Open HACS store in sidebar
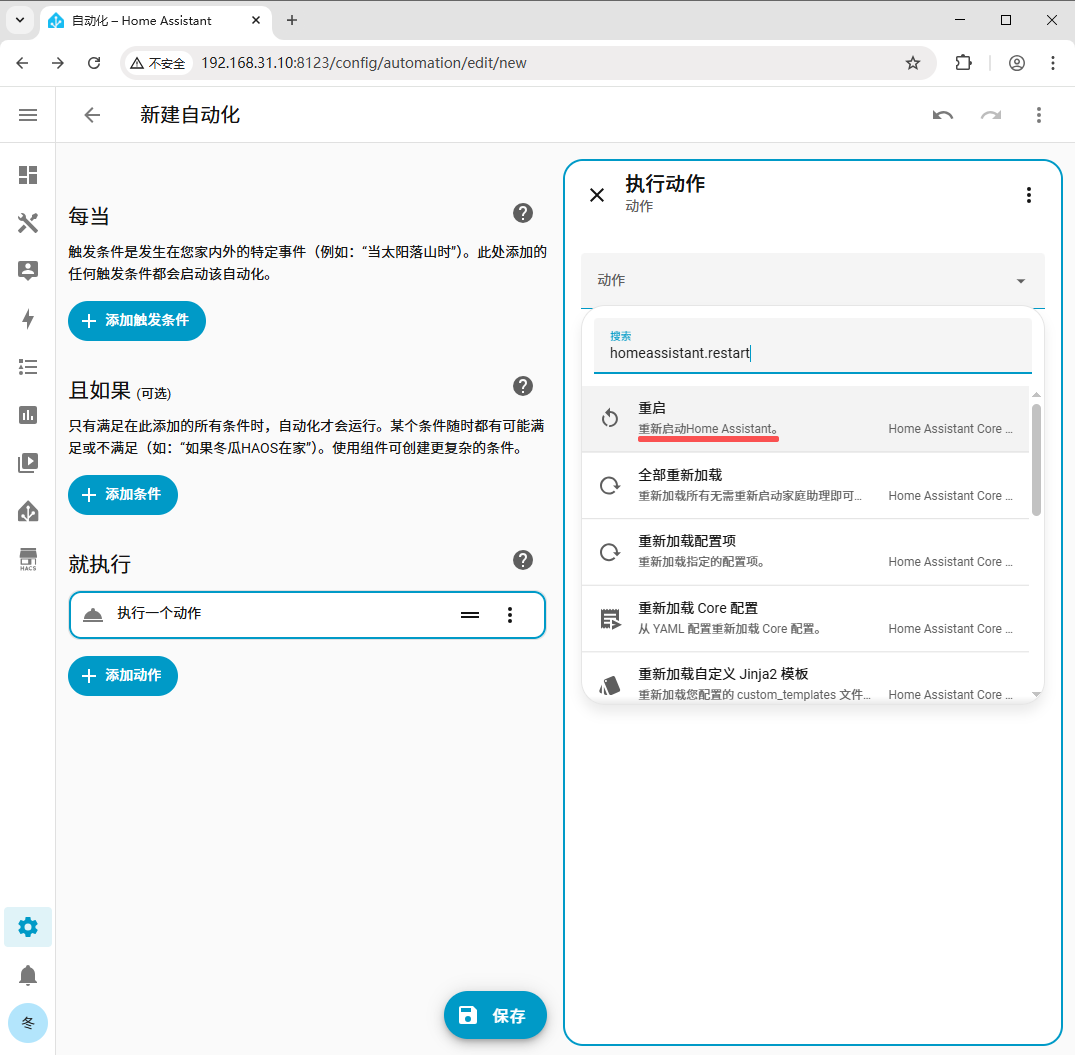The height and width of the screenshot is (1055, 1075). pos(27,559)
